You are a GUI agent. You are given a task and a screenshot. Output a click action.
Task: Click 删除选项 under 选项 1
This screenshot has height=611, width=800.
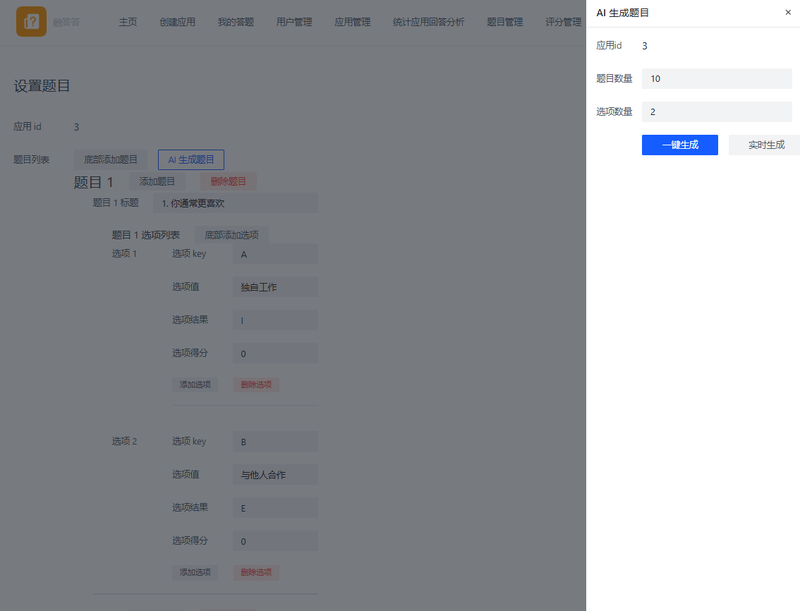(256, 385)
